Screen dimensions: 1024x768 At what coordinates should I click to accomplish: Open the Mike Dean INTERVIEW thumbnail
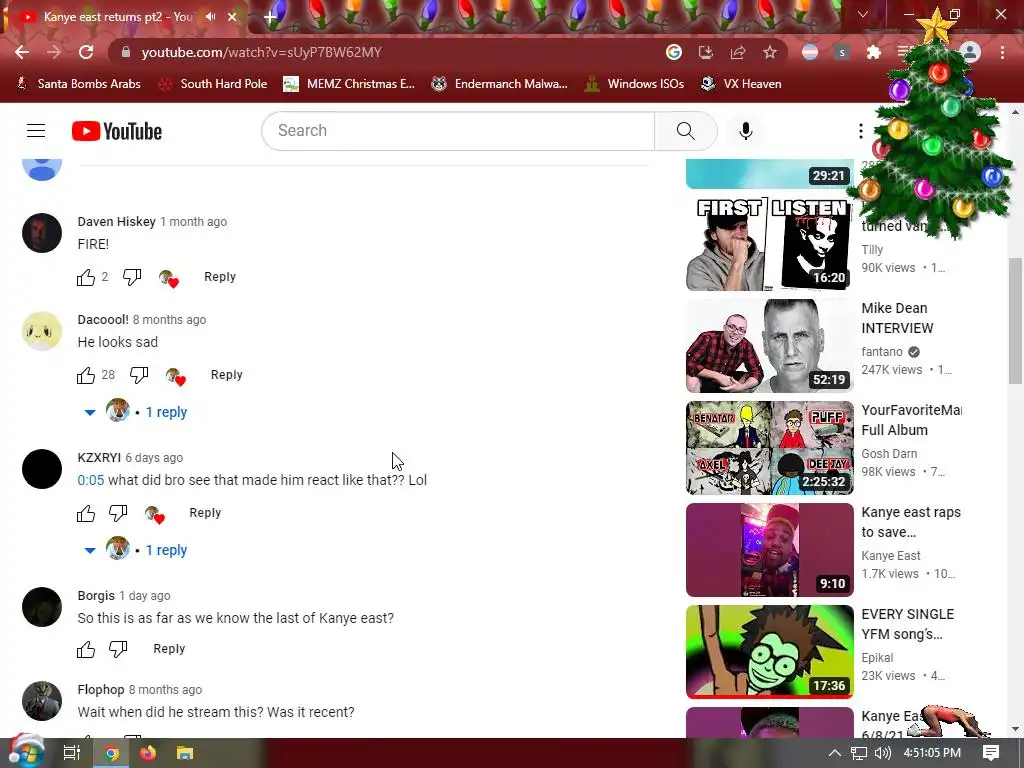click(769, 345)
